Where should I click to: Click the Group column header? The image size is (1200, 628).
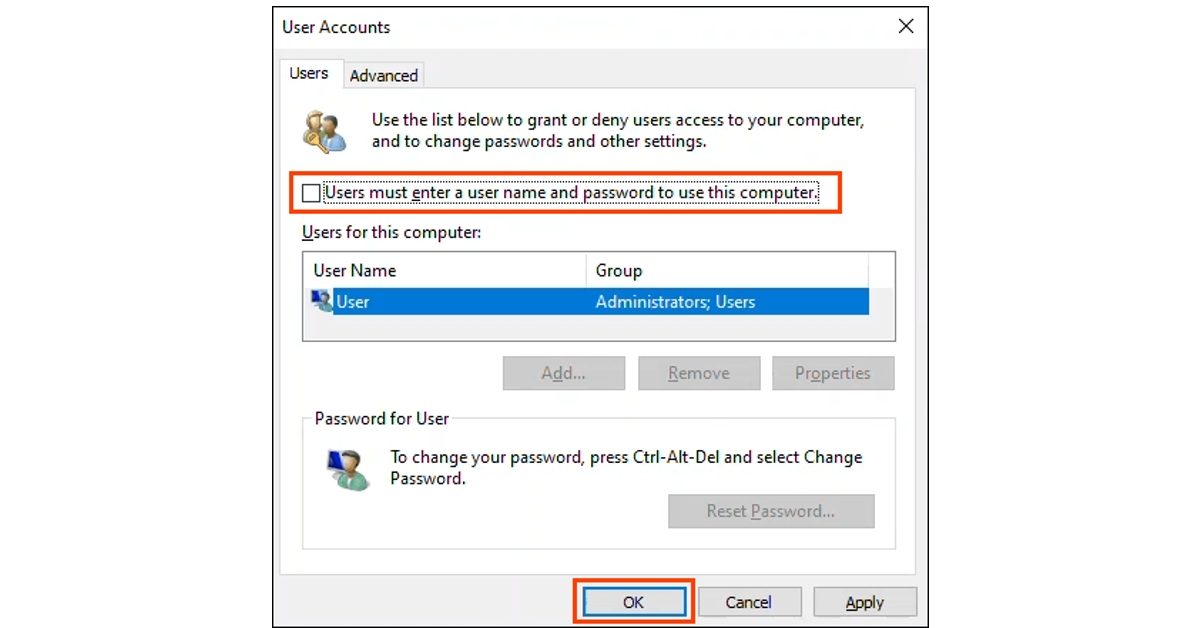tap(618, 270)
